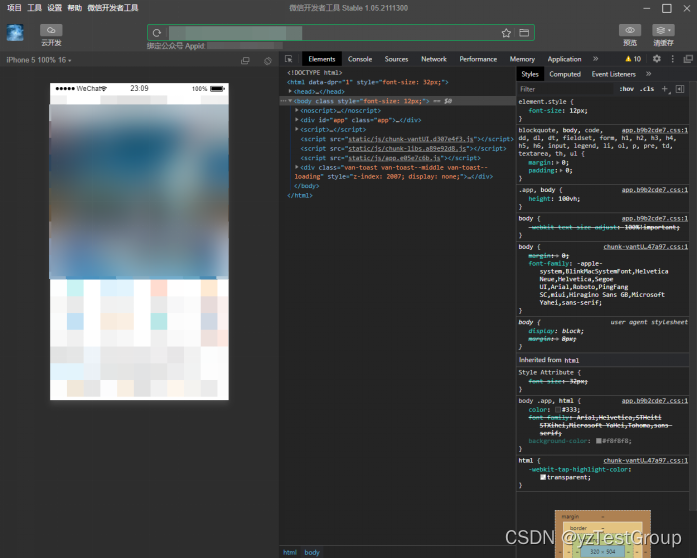Viewport: 698px width, 558px height.
Task: Open the 设置 menu
Action: pos(54,8)
